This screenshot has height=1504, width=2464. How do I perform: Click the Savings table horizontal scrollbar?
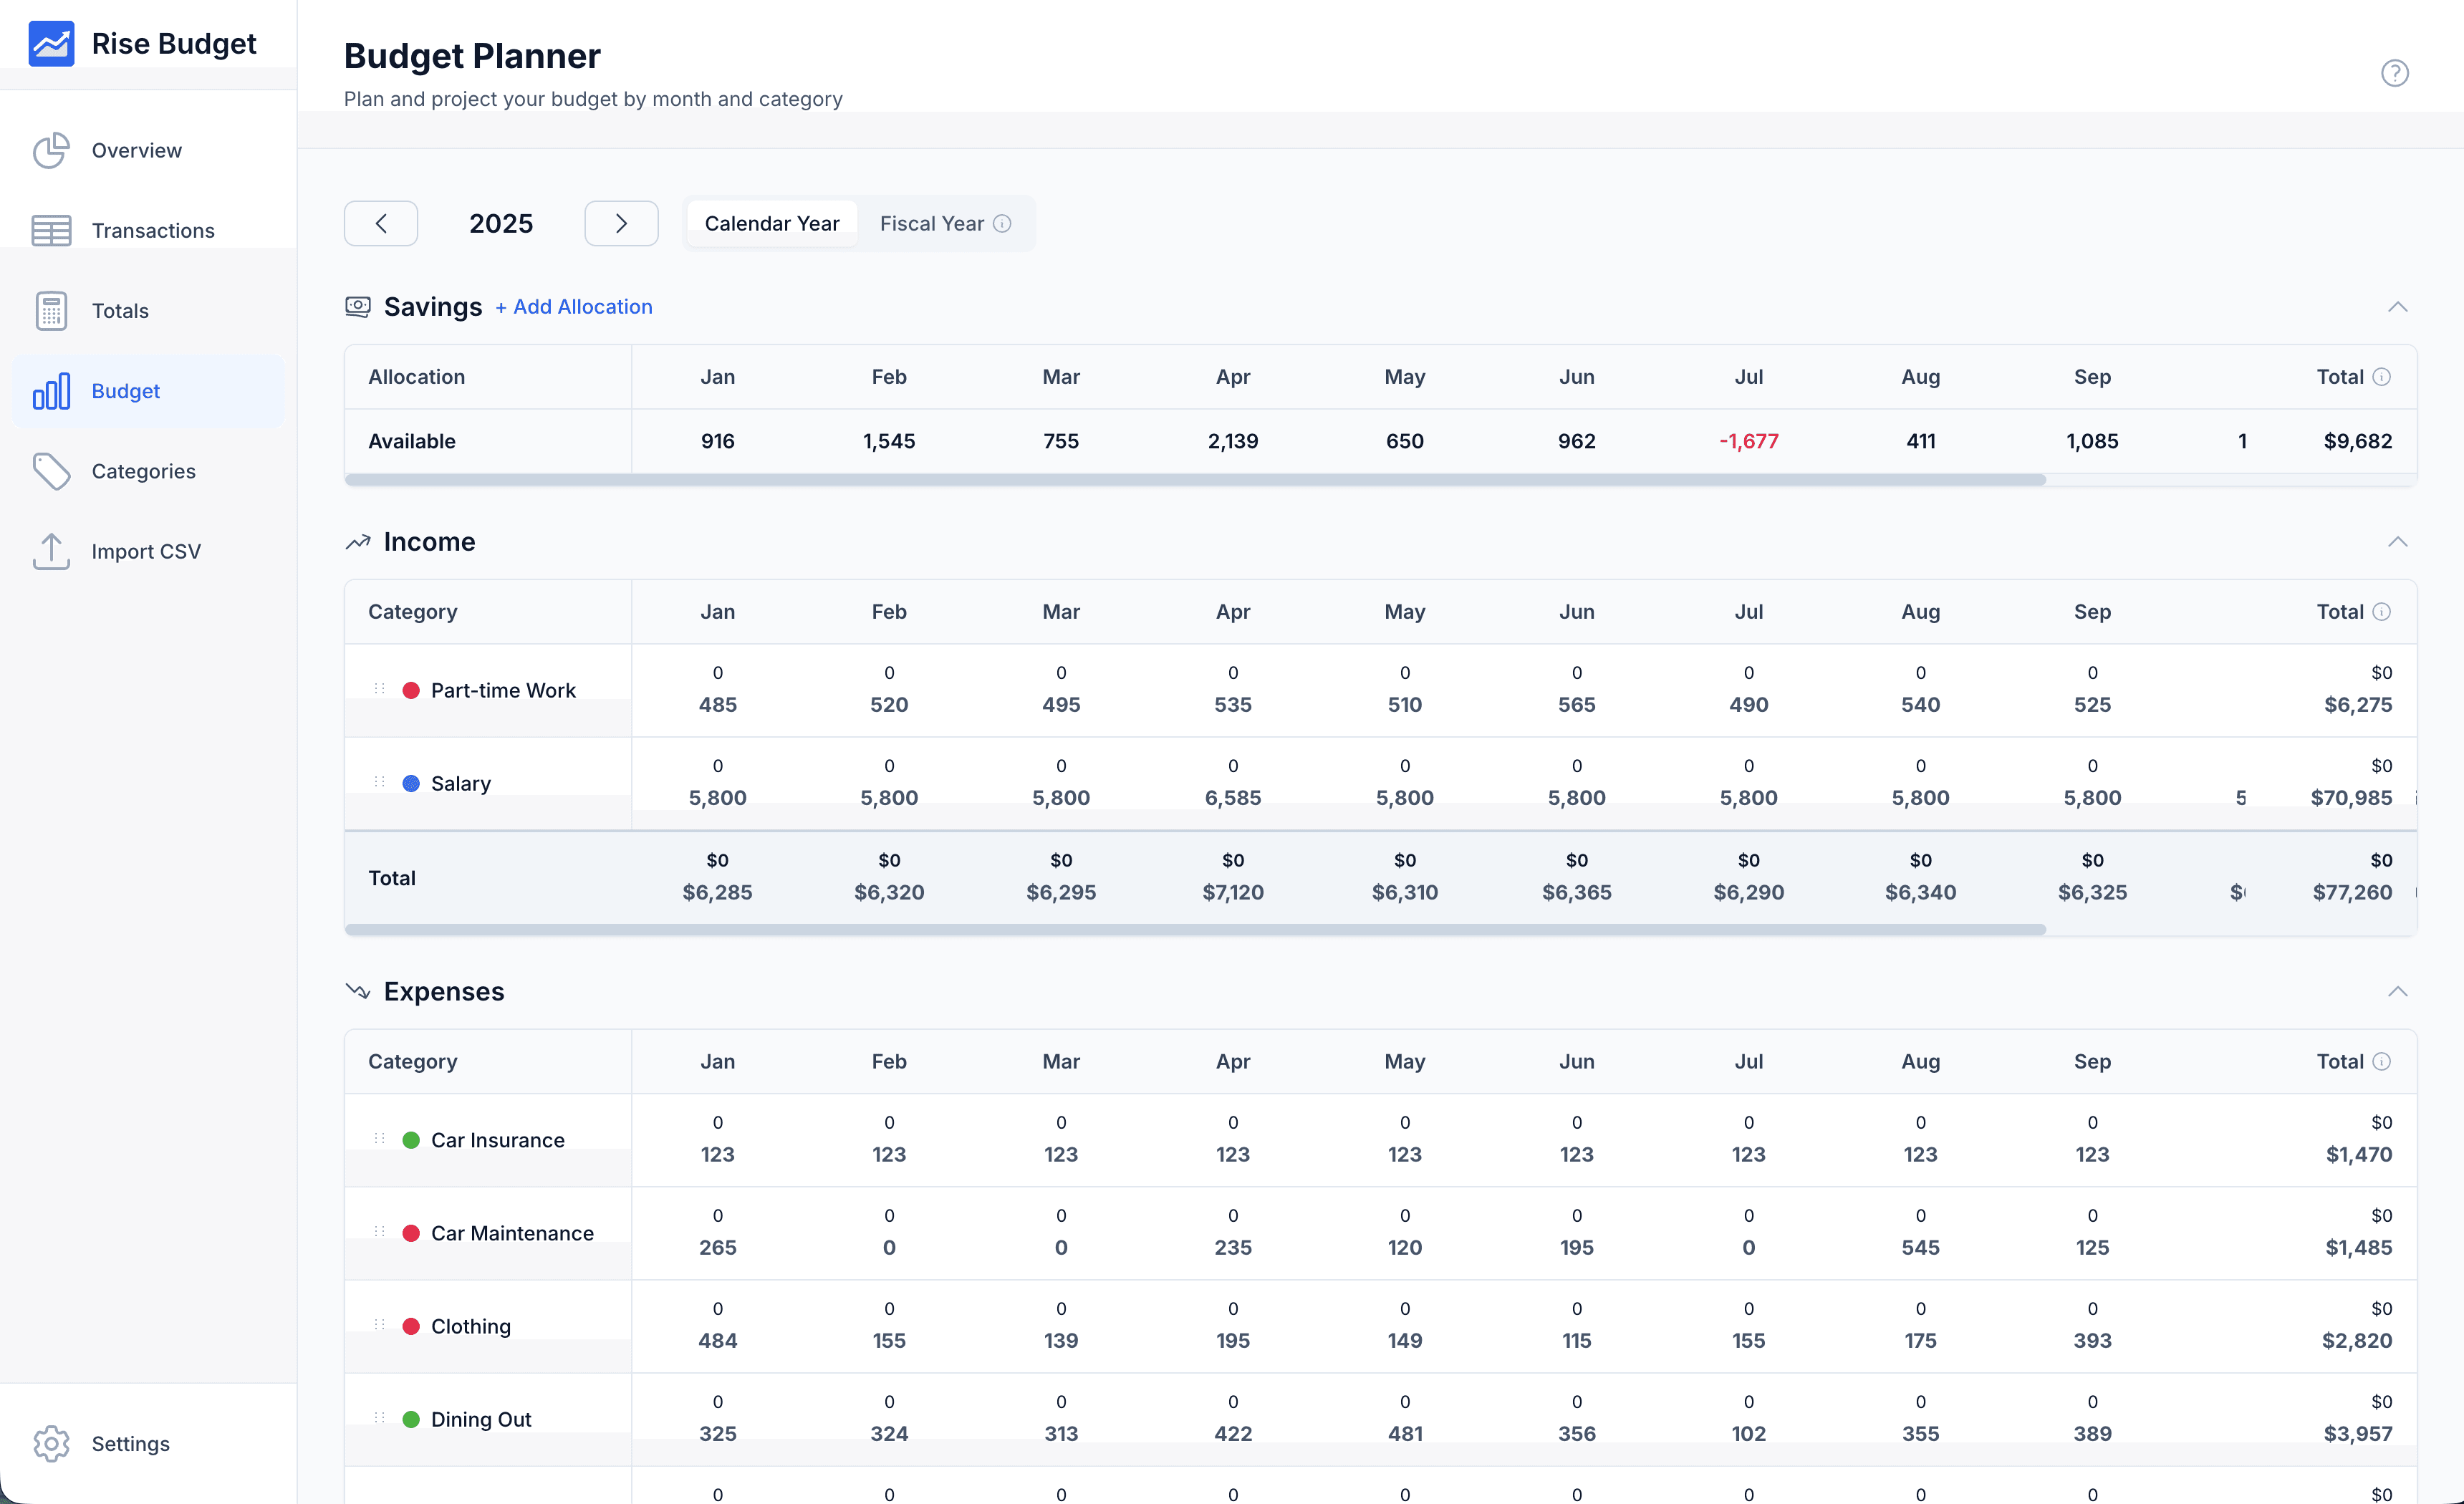[x=1195, y=480]
